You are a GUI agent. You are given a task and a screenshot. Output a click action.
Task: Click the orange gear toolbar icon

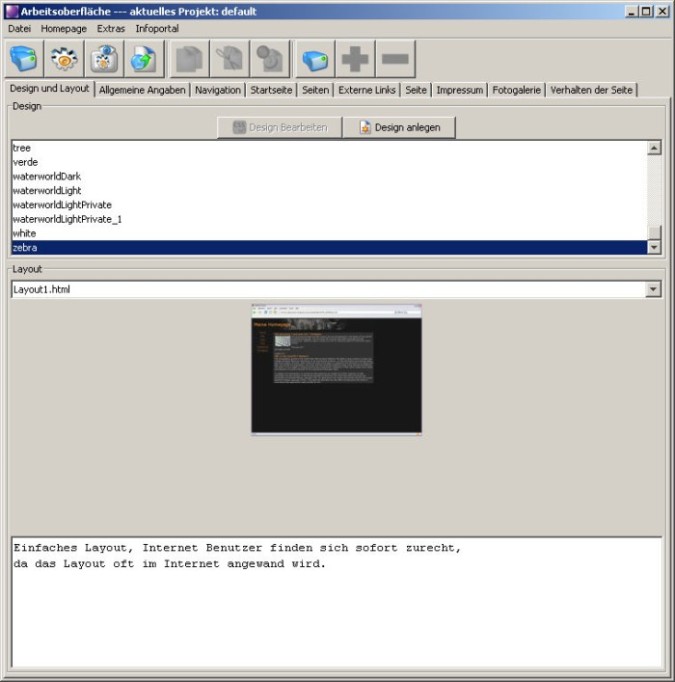(x=64, y=59)
